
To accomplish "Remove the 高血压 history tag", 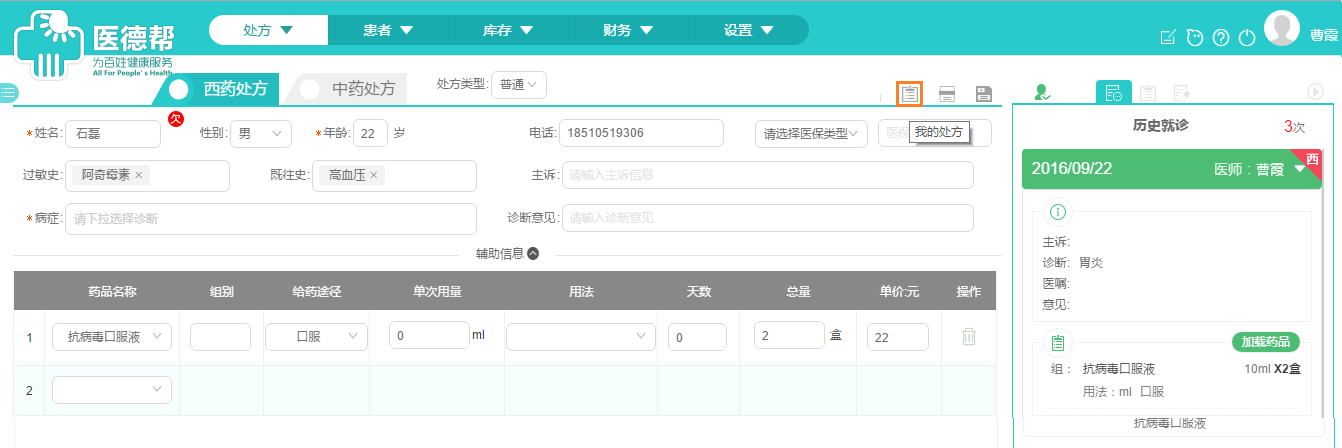I will (373, 175).
